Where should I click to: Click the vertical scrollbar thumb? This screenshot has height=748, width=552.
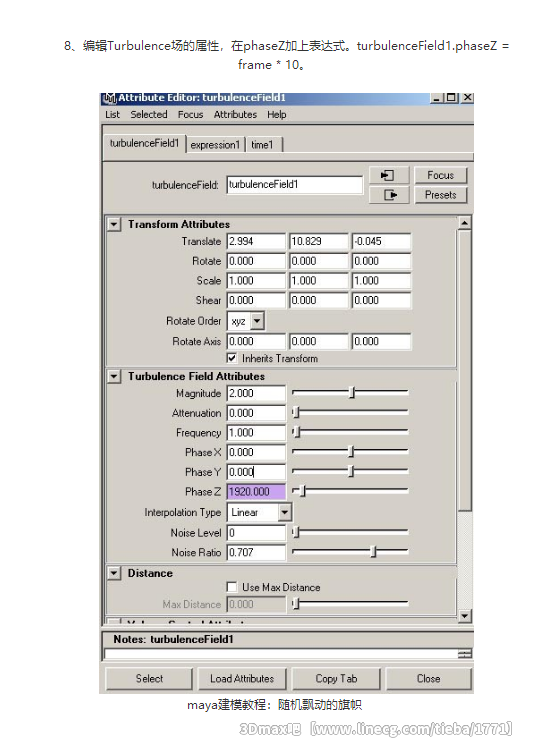(x=464, y=370)
